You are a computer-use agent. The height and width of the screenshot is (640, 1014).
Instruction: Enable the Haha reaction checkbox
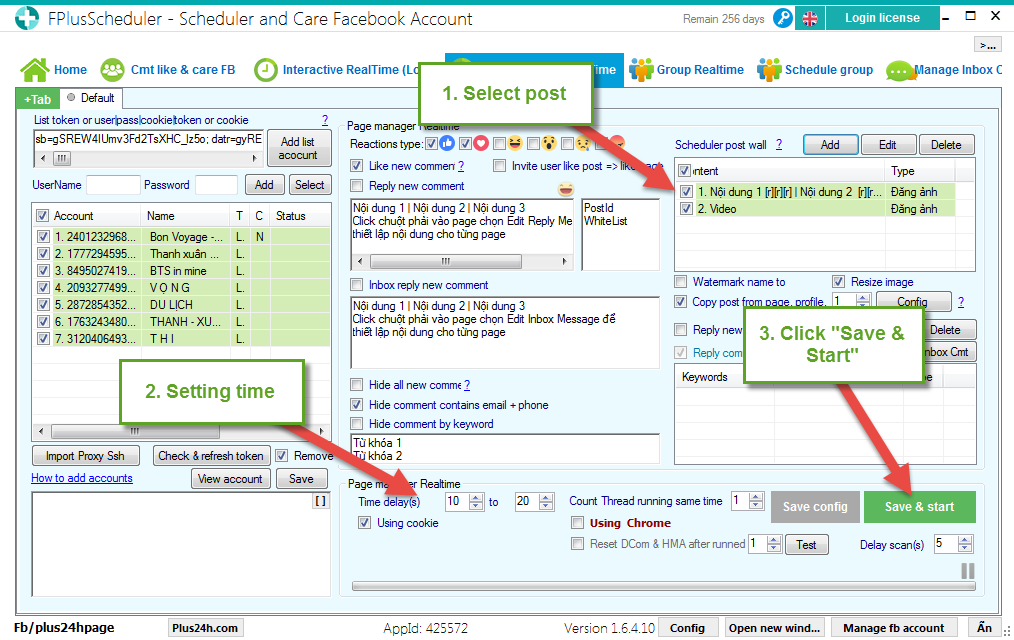(x=499, y=144)
